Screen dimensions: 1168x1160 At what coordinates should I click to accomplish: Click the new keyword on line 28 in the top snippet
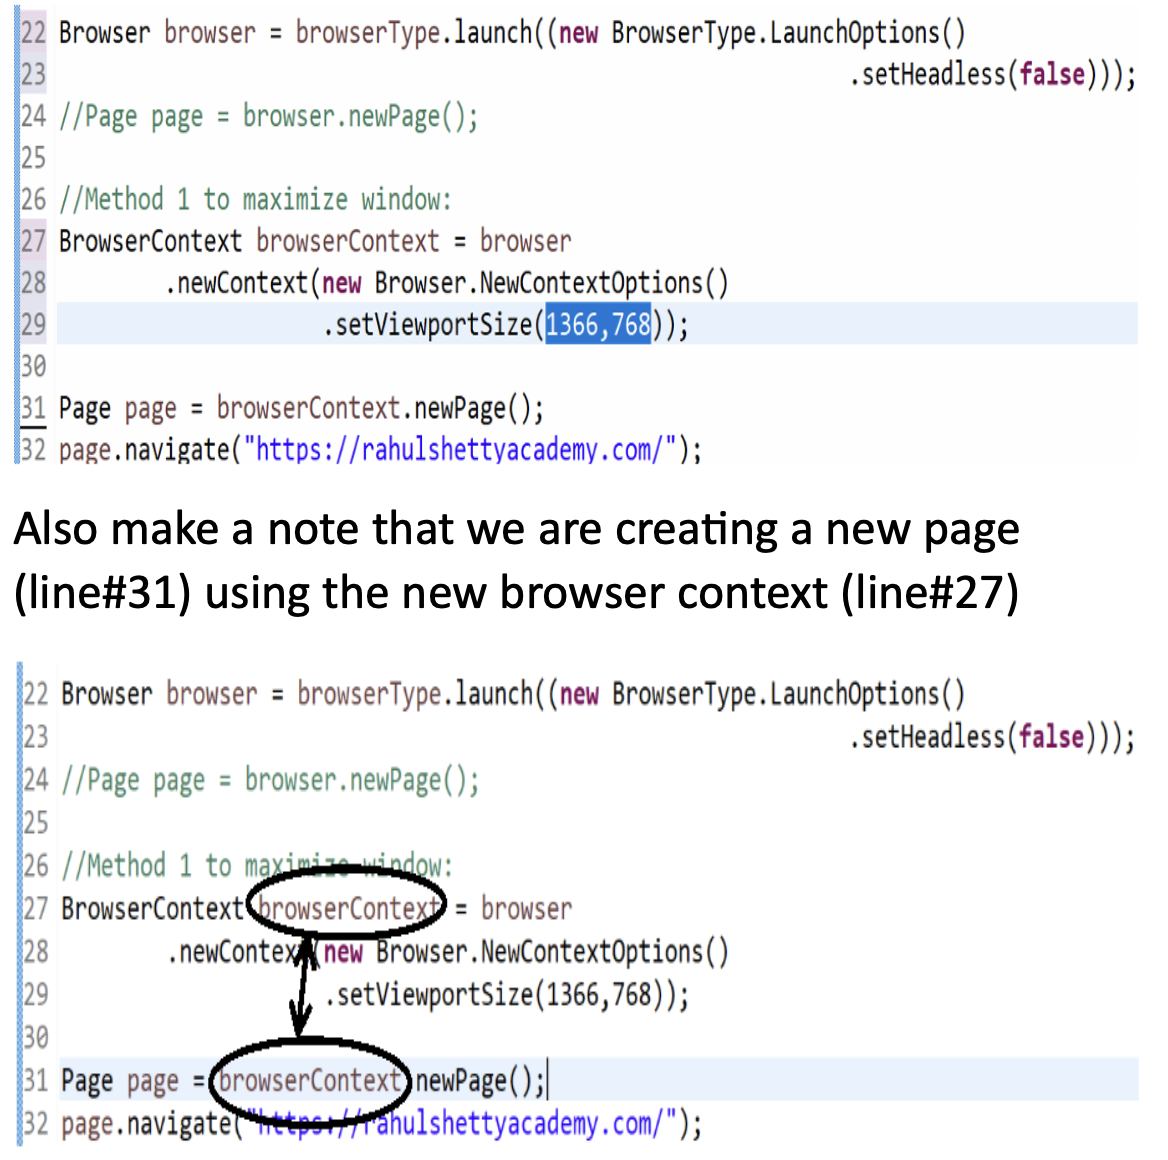(341, 284)
